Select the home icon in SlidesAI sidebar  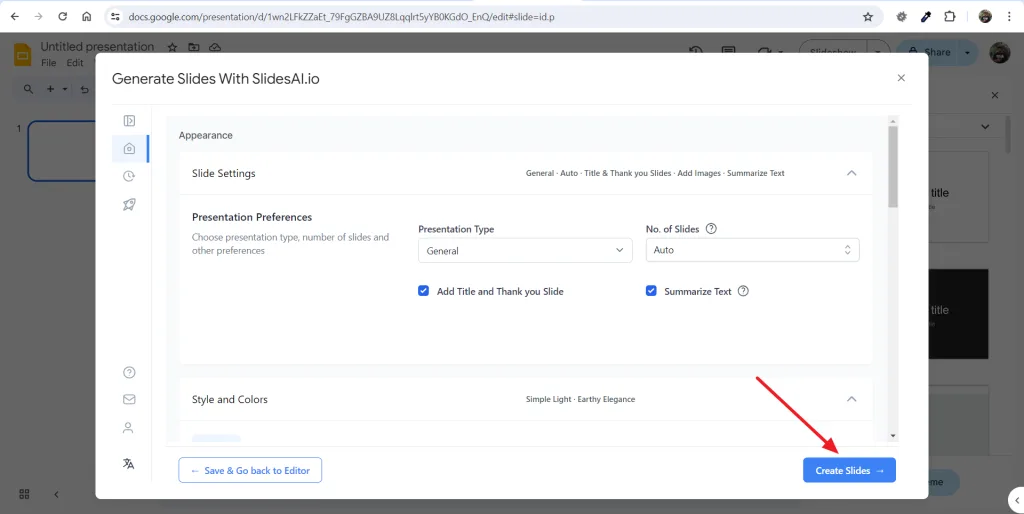[x=129, y=149]
